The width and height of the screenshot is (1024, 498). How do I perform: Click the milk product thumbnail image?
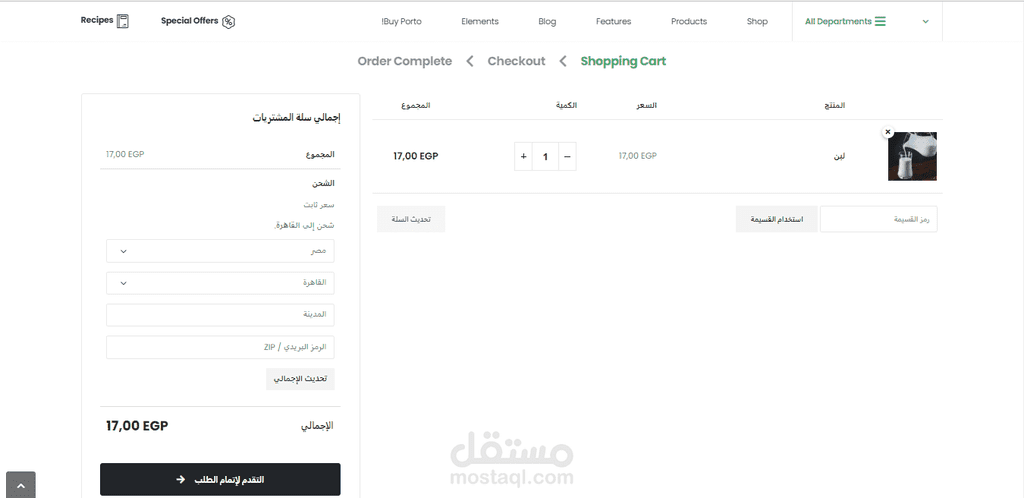[912, 157]
